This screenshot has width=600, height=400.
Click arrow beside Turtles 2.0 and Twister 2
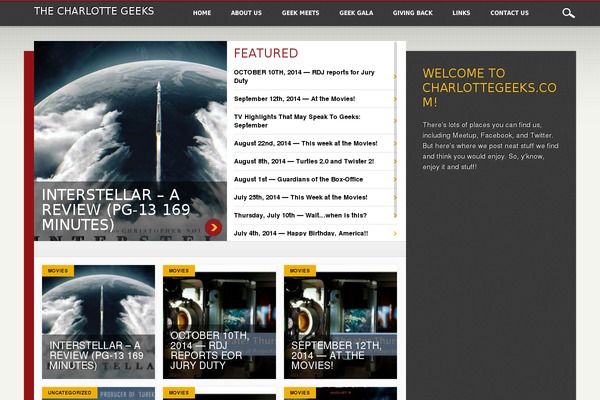[395, 162]
